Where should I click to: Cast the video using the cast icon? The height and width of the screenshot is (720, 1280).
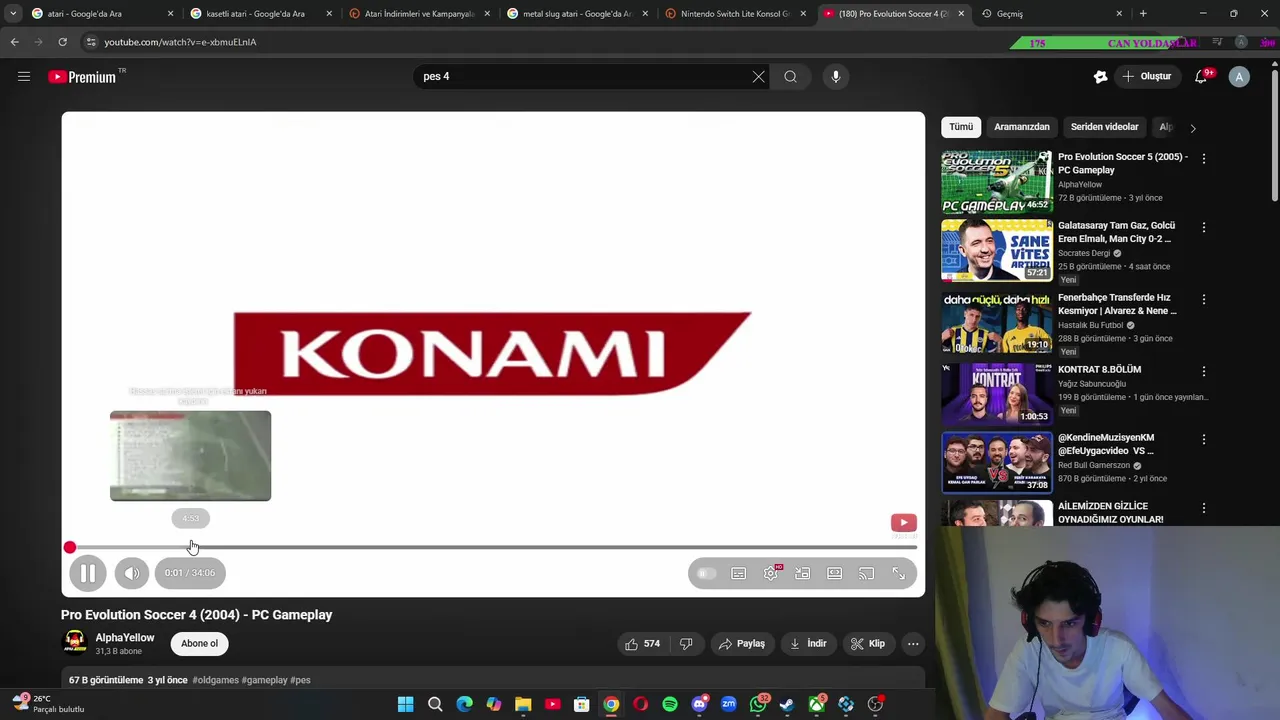[867, 573]
